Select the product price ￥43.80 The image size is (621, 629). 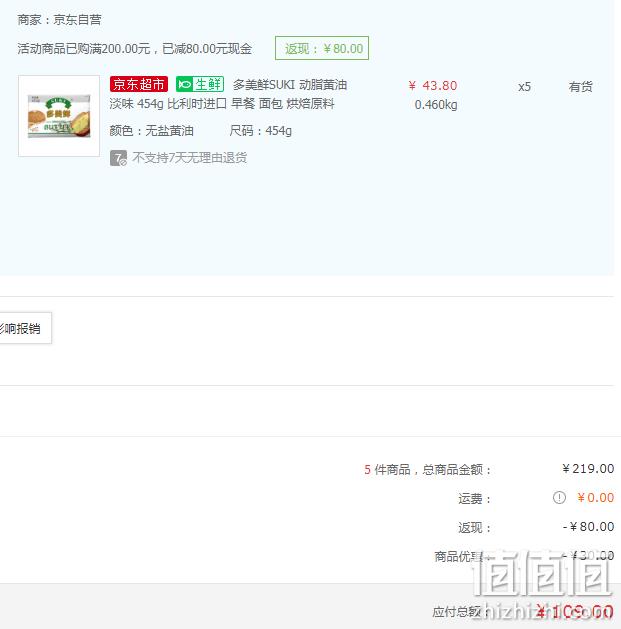432,85
